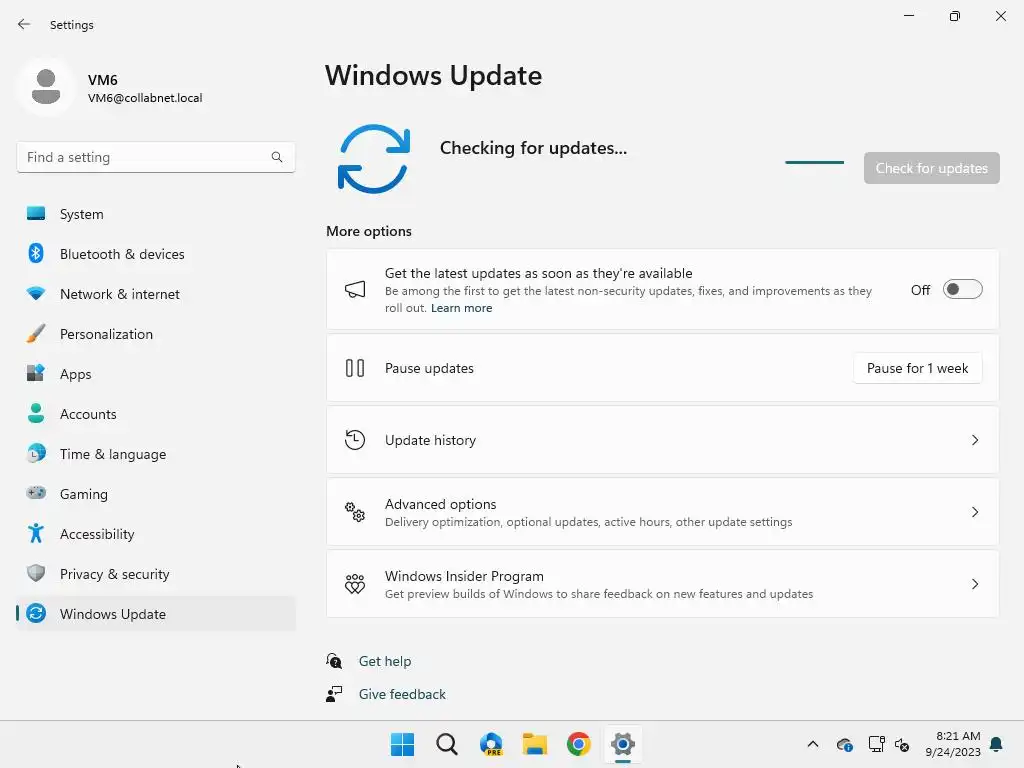Select System in the settings sidebar
The height and width of the screenshot is (768, 1024).
click(156, 214)
